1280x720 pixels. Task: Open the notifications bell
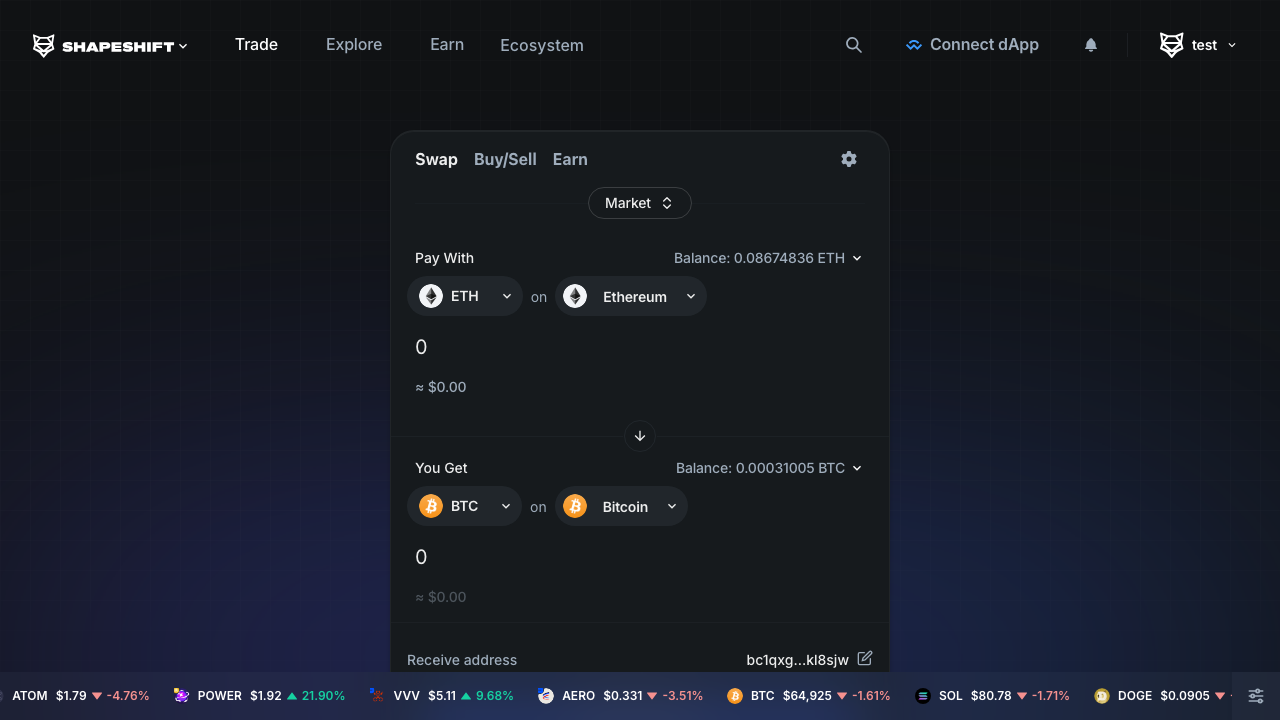1091,45
